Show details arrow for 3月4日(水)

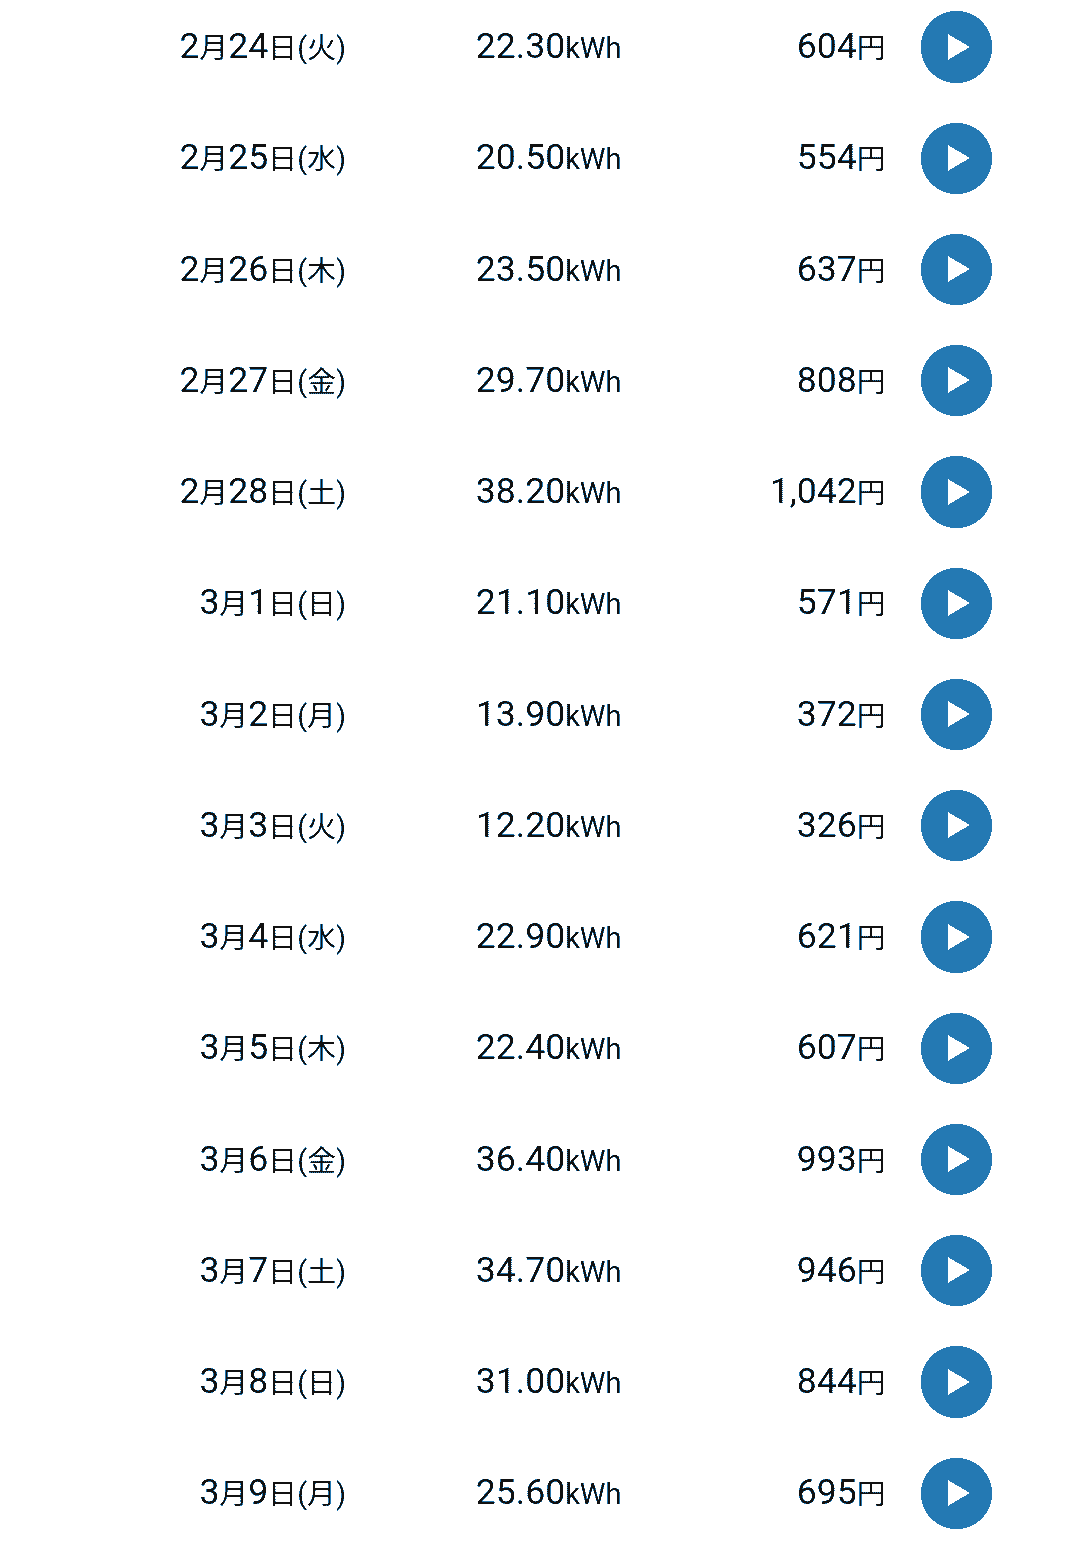(956, 937)
